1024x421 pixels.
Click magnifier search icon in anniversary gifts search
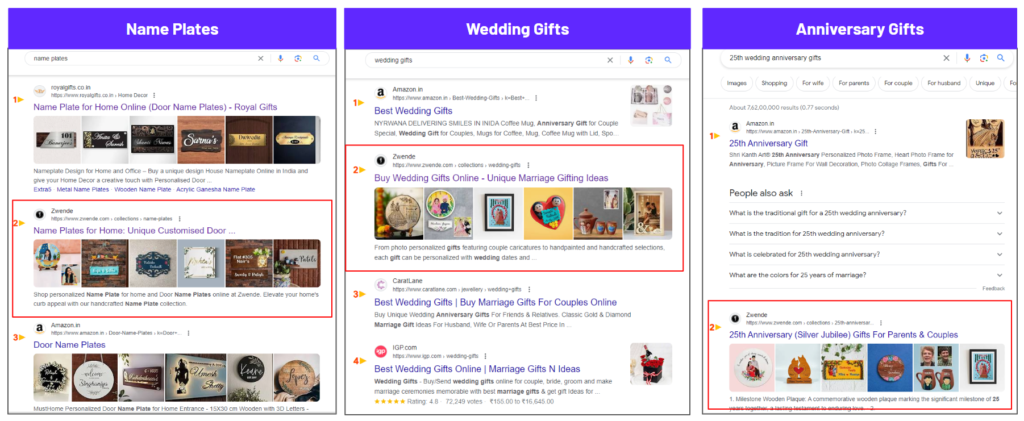pos(1000,58)
